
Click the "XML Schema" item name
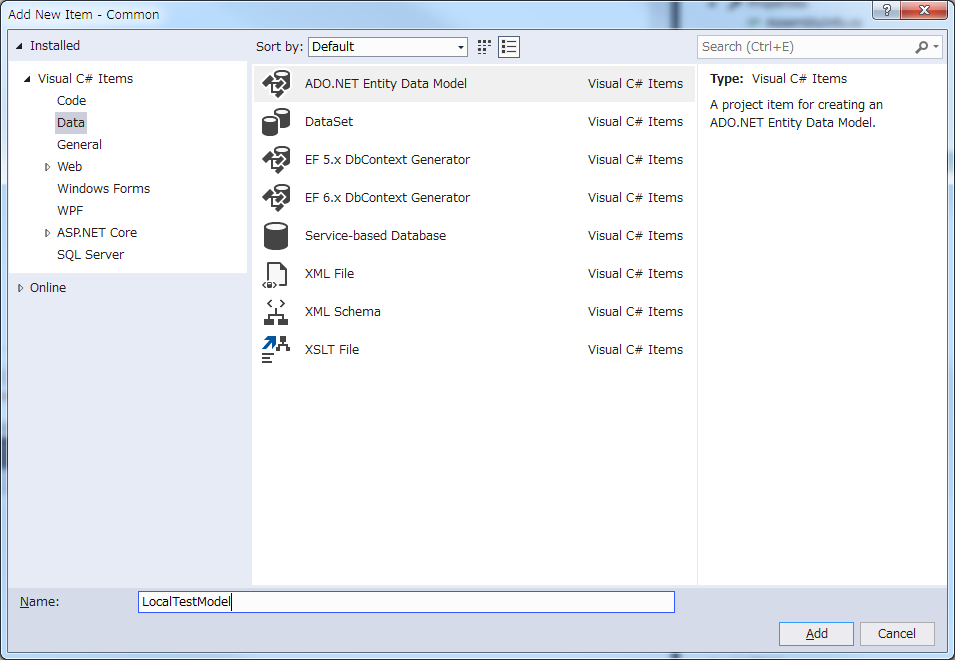tap(342, 312)
